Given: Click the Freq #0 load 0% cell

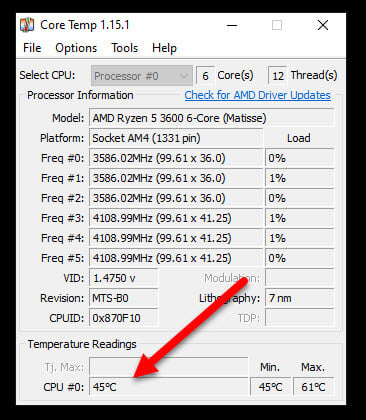Looking at the screenshot, I should [299, 158].
